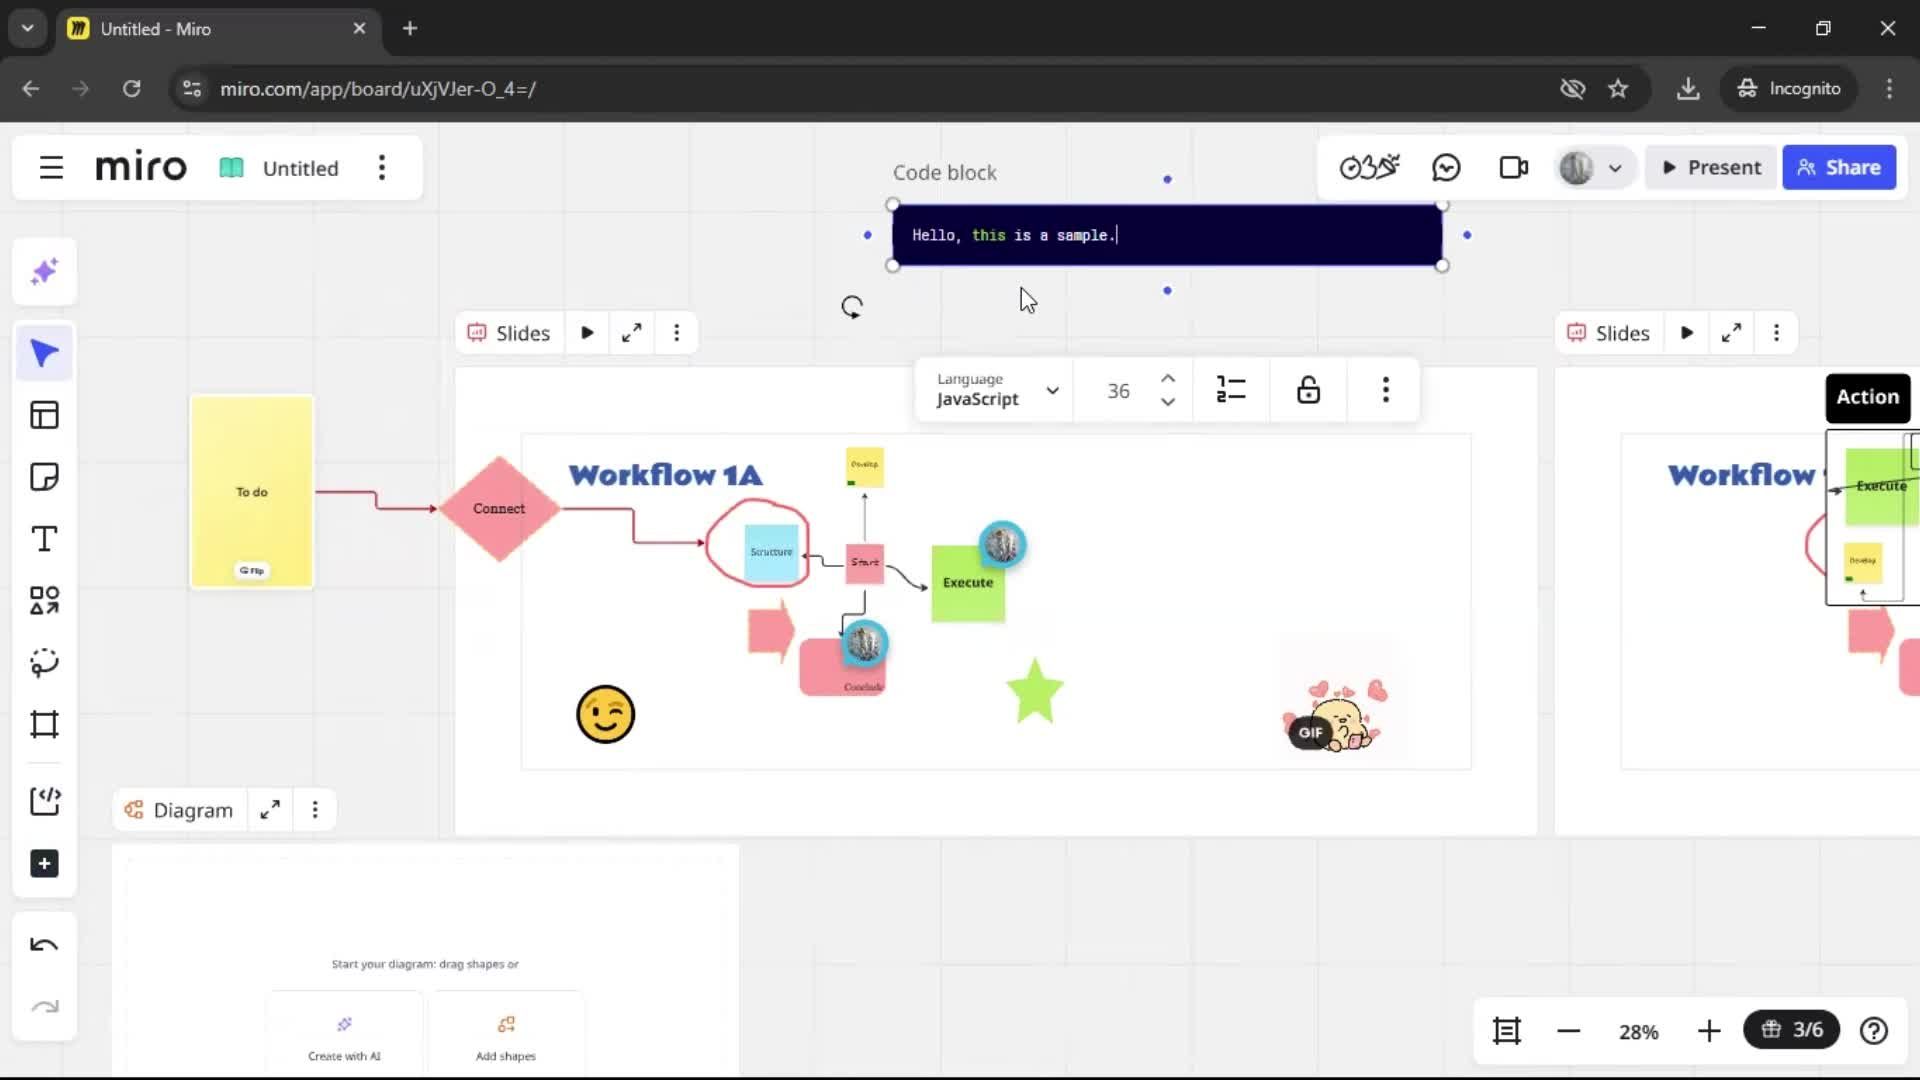The image size is (1920, 1080).
Task: Play the second Slides frame on right
Action: coord(1687,333)
